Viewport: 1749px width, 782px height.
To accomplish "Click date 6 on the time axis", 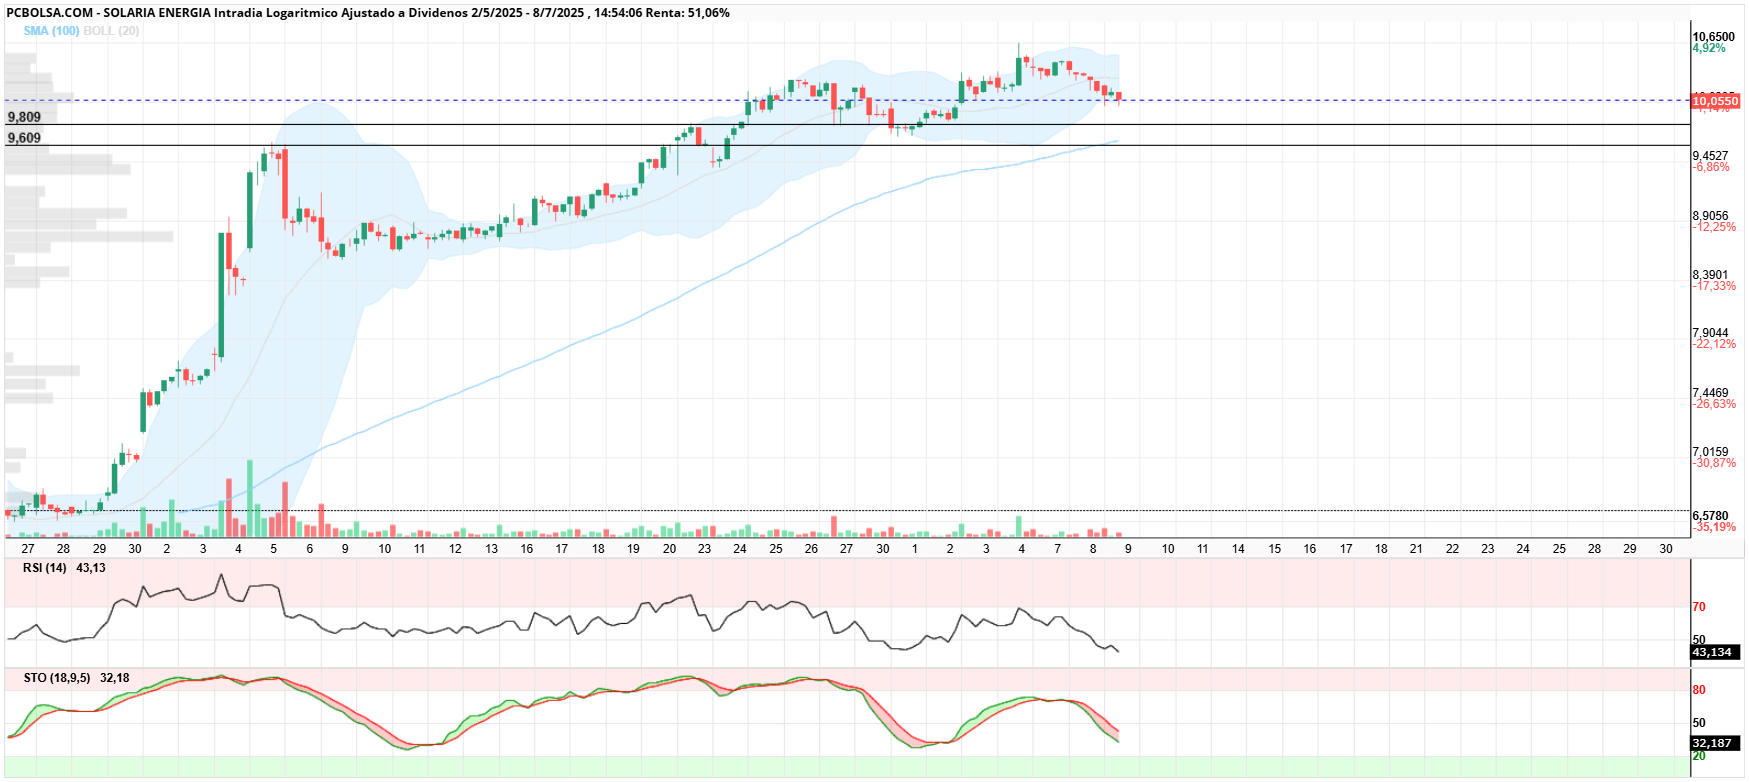I will pyautogui.click(x=310, y=549).
